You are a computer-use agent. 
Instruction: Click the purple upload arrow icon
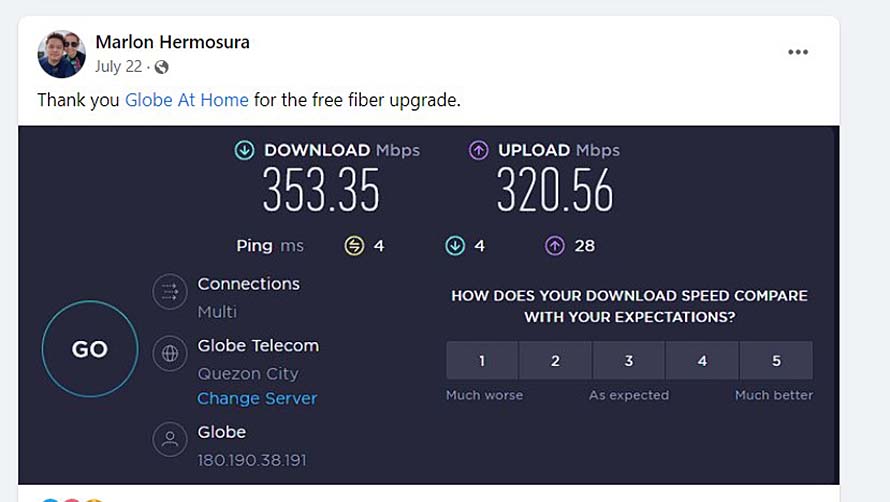click(x=479, y=150)
